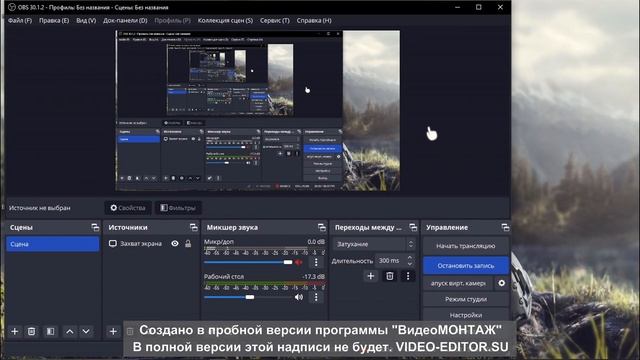Delete transition with trash icon

(390, 276)
